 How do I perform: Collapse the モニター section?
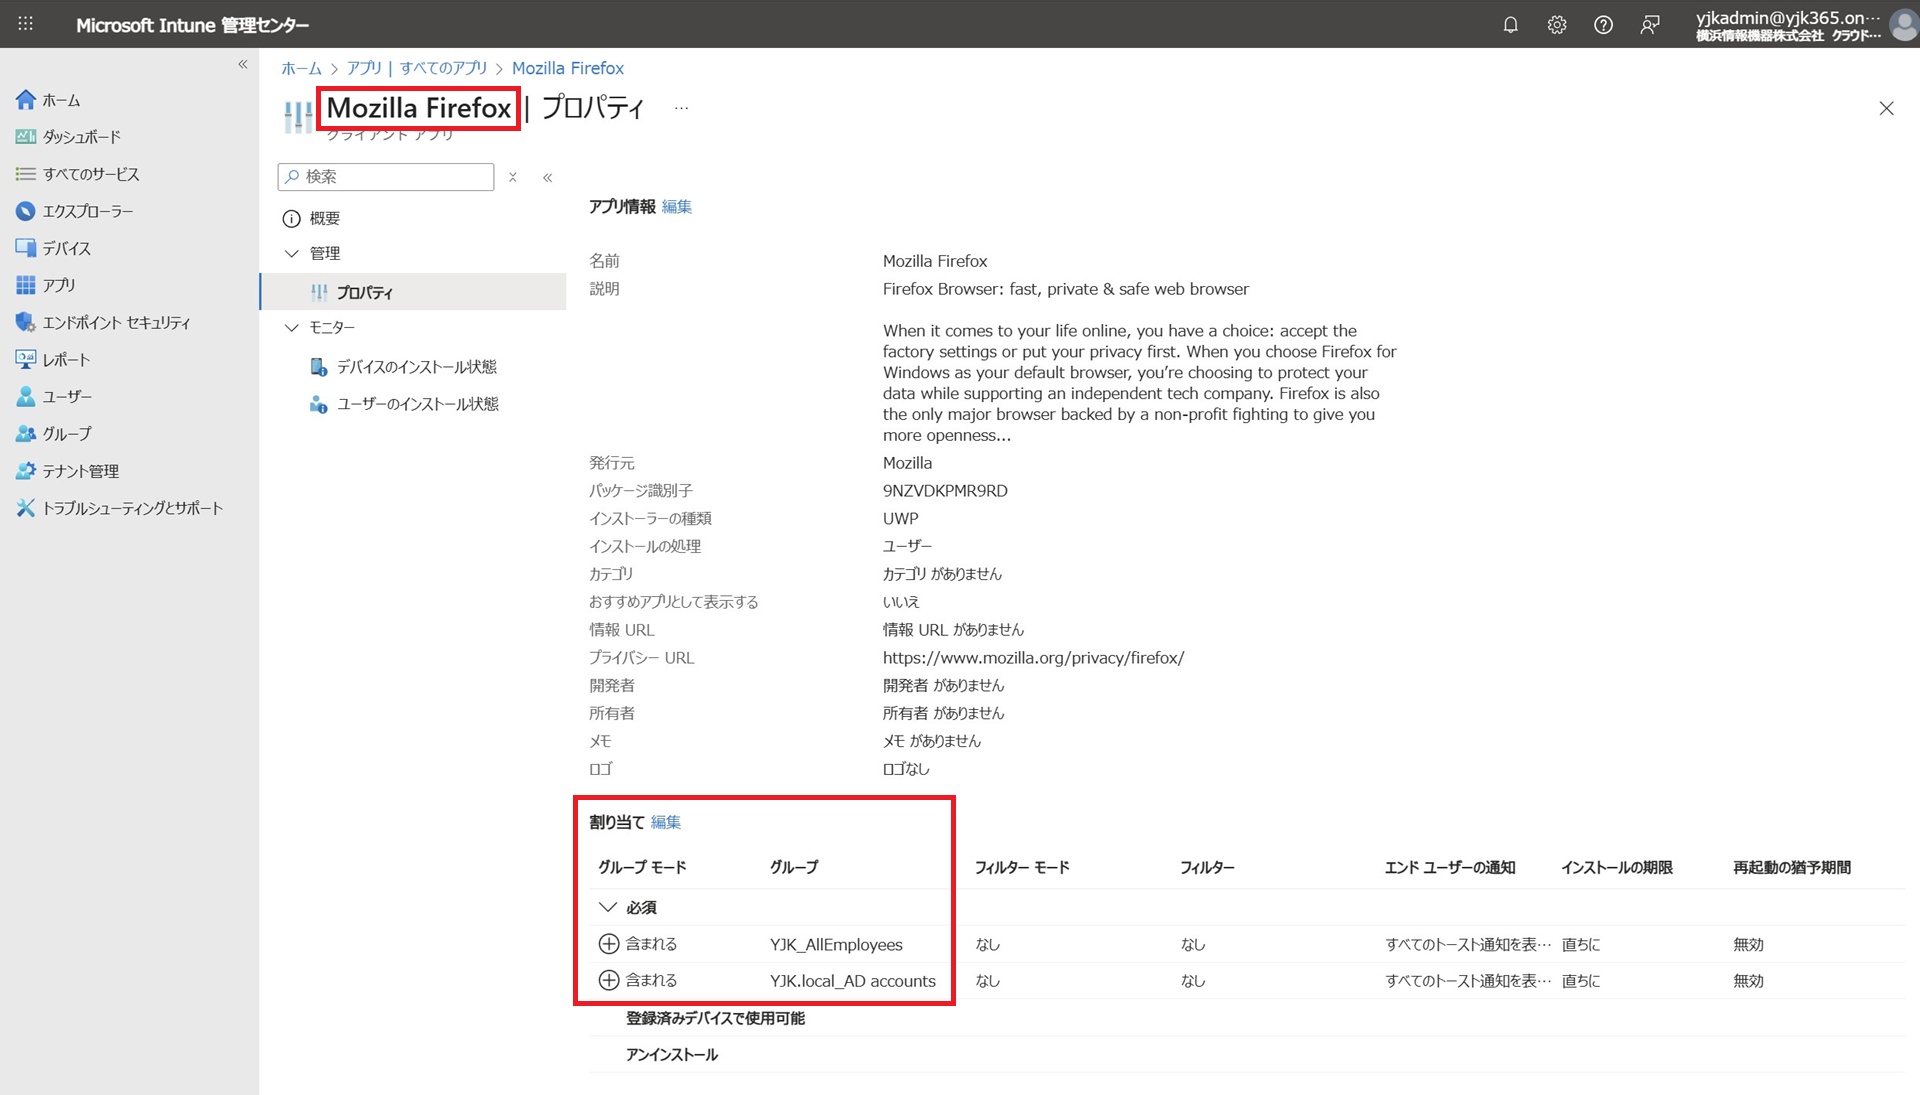(x=292, y=327)
